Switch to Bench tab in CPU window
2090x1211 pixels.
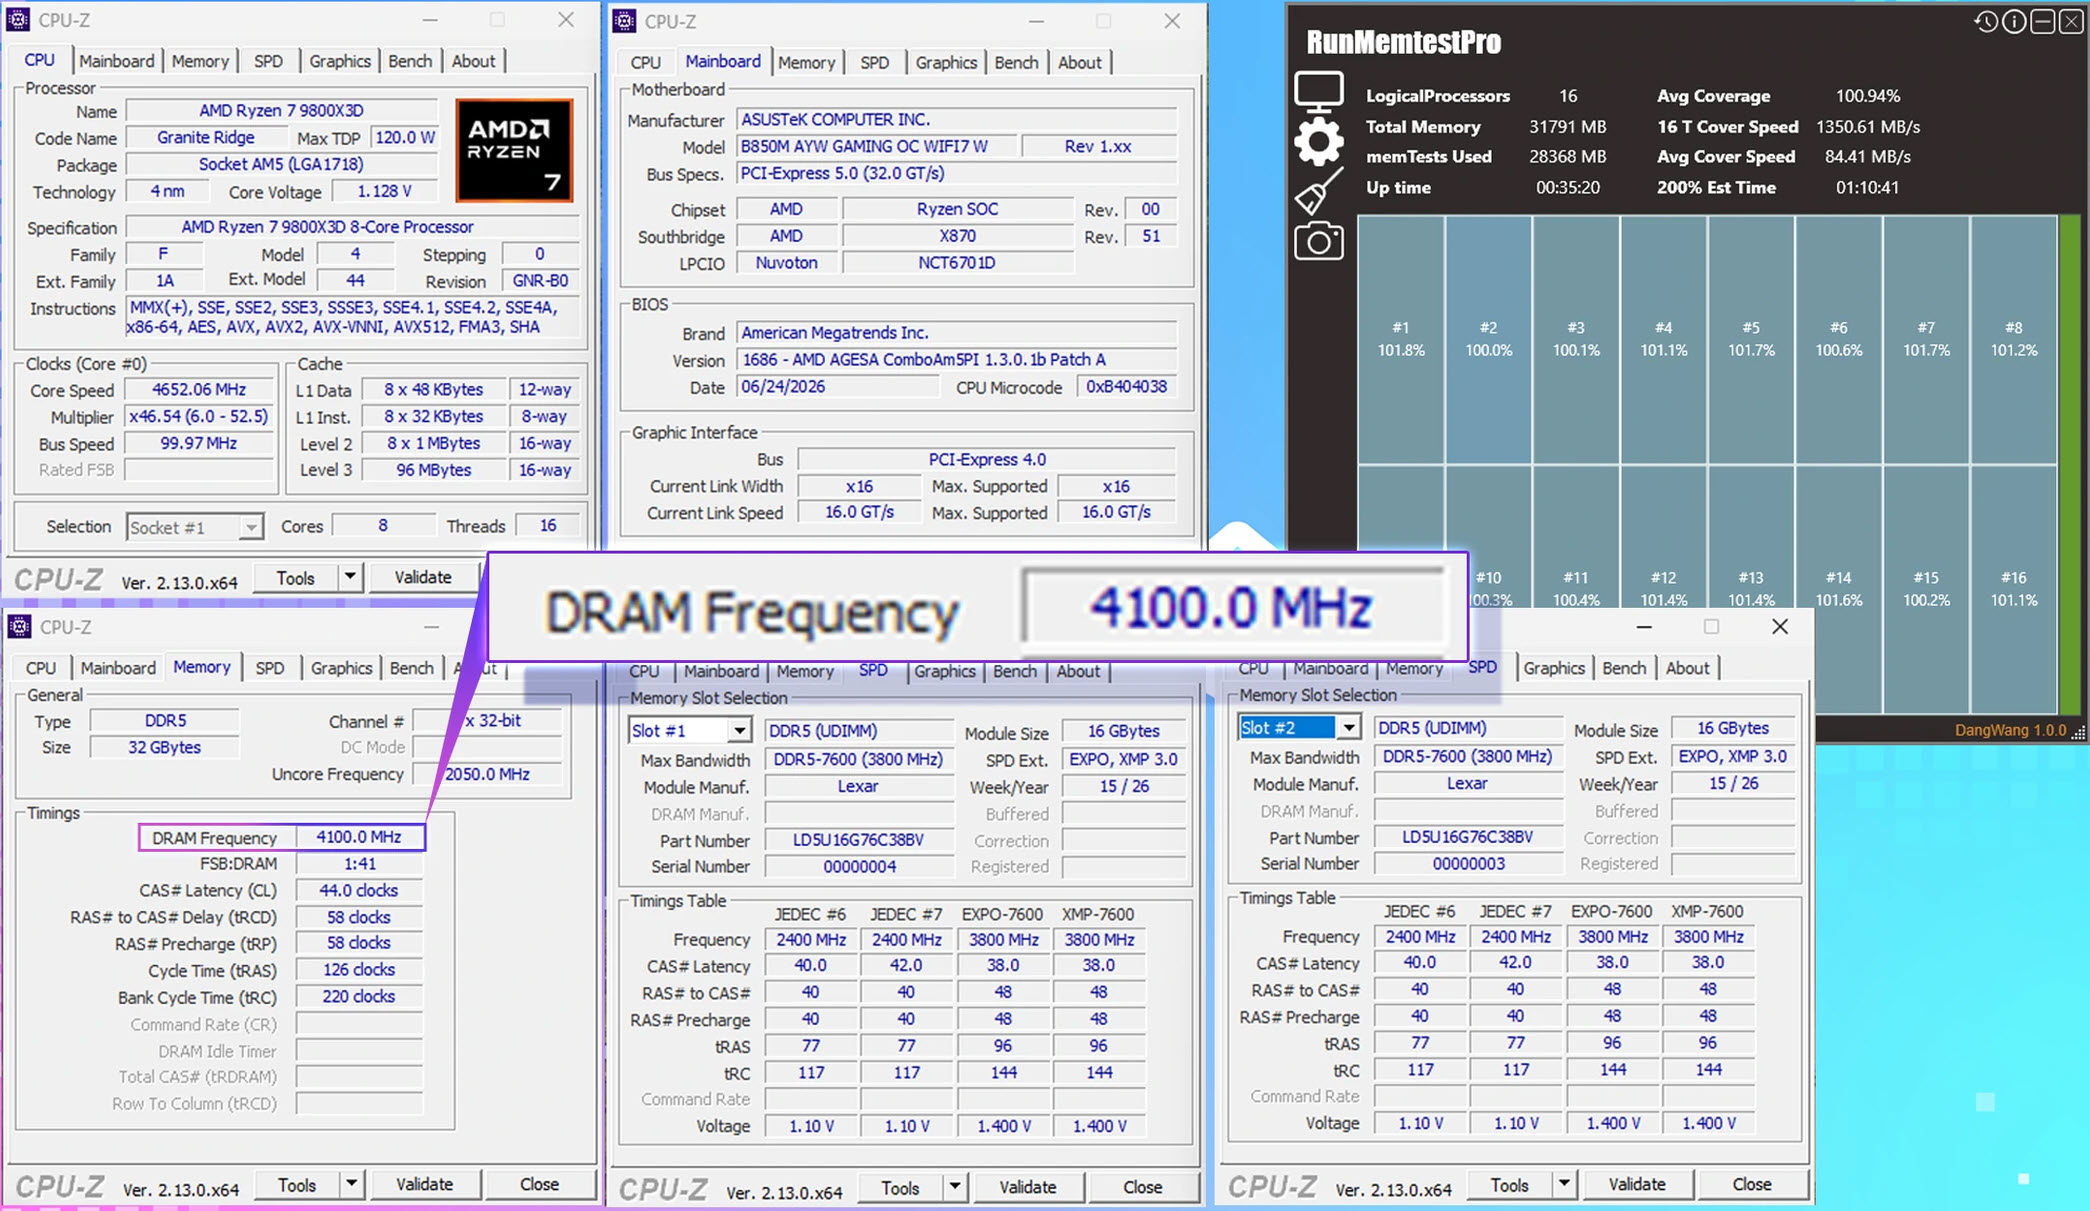410,61
